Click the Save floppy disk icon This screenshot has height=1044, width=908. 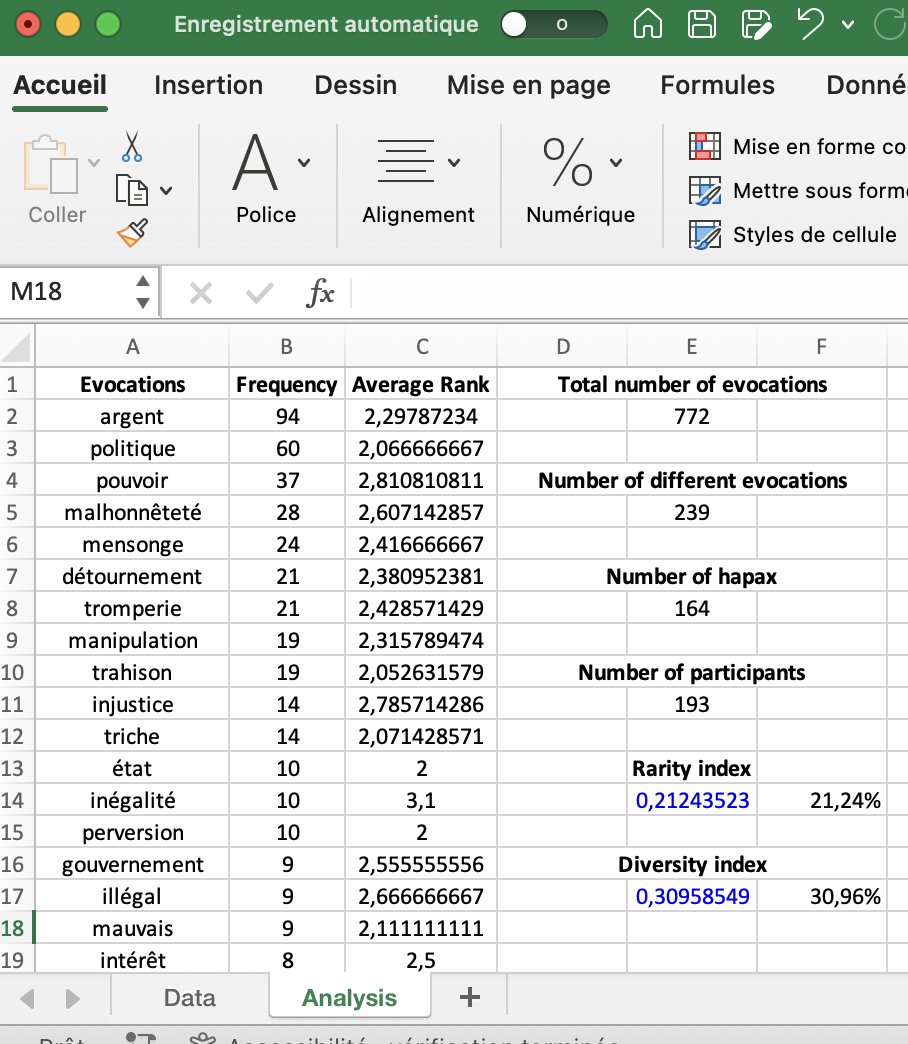point(702,25)
